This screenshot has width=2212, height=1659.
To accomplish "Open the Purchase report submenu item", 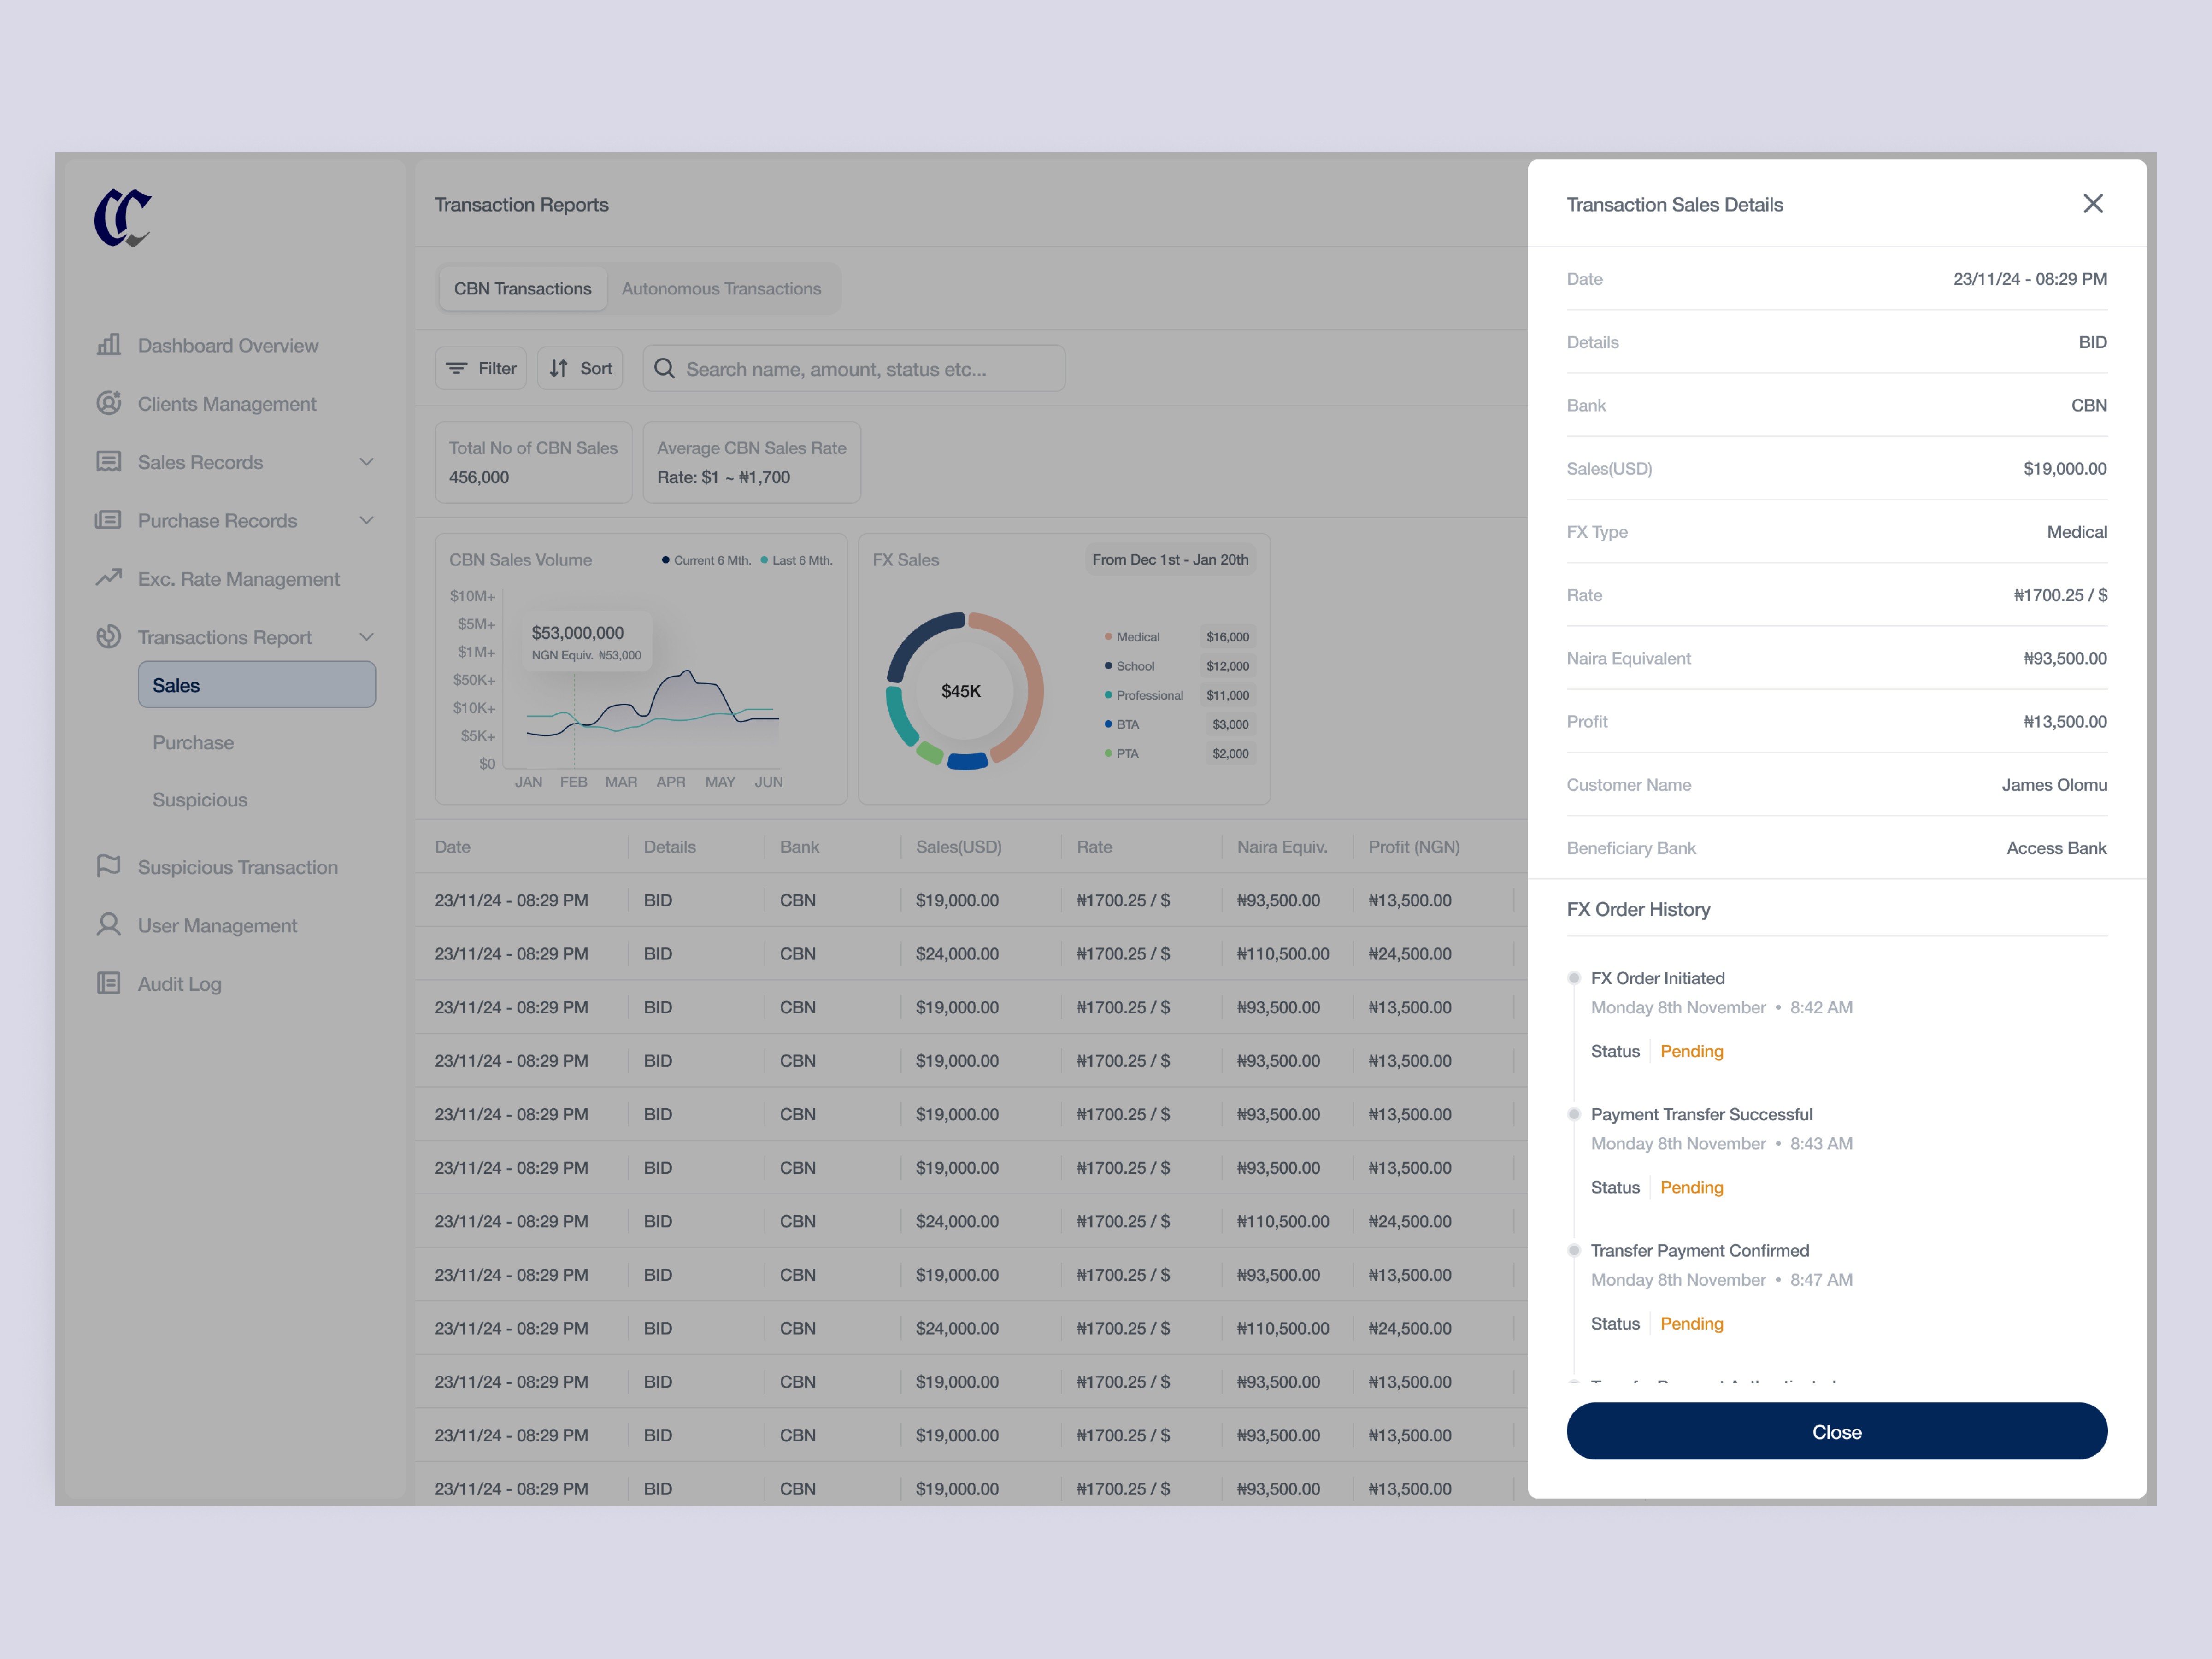I will click(193, 743).
